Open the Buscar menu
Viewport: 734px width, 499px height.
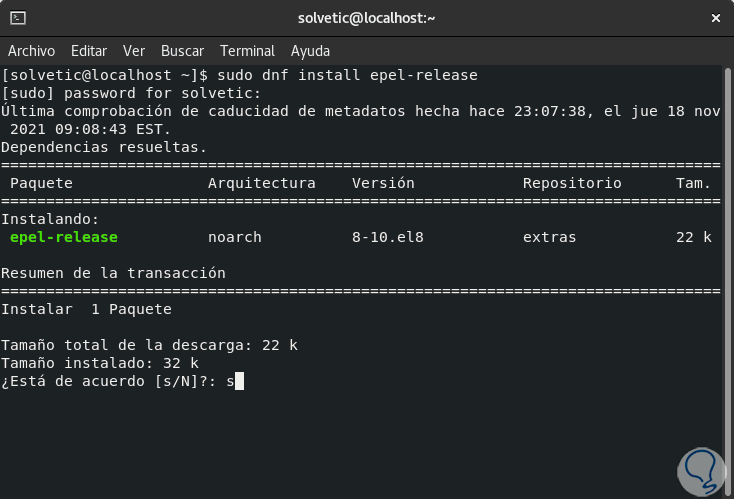click(182, 51)
